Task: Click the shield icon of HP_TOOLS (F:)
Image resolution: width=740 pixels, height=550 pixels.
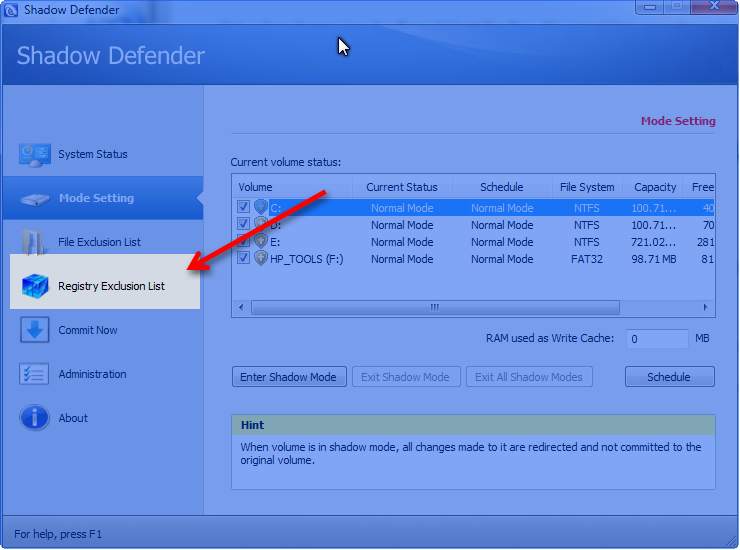Action: [x=261, y=258]
